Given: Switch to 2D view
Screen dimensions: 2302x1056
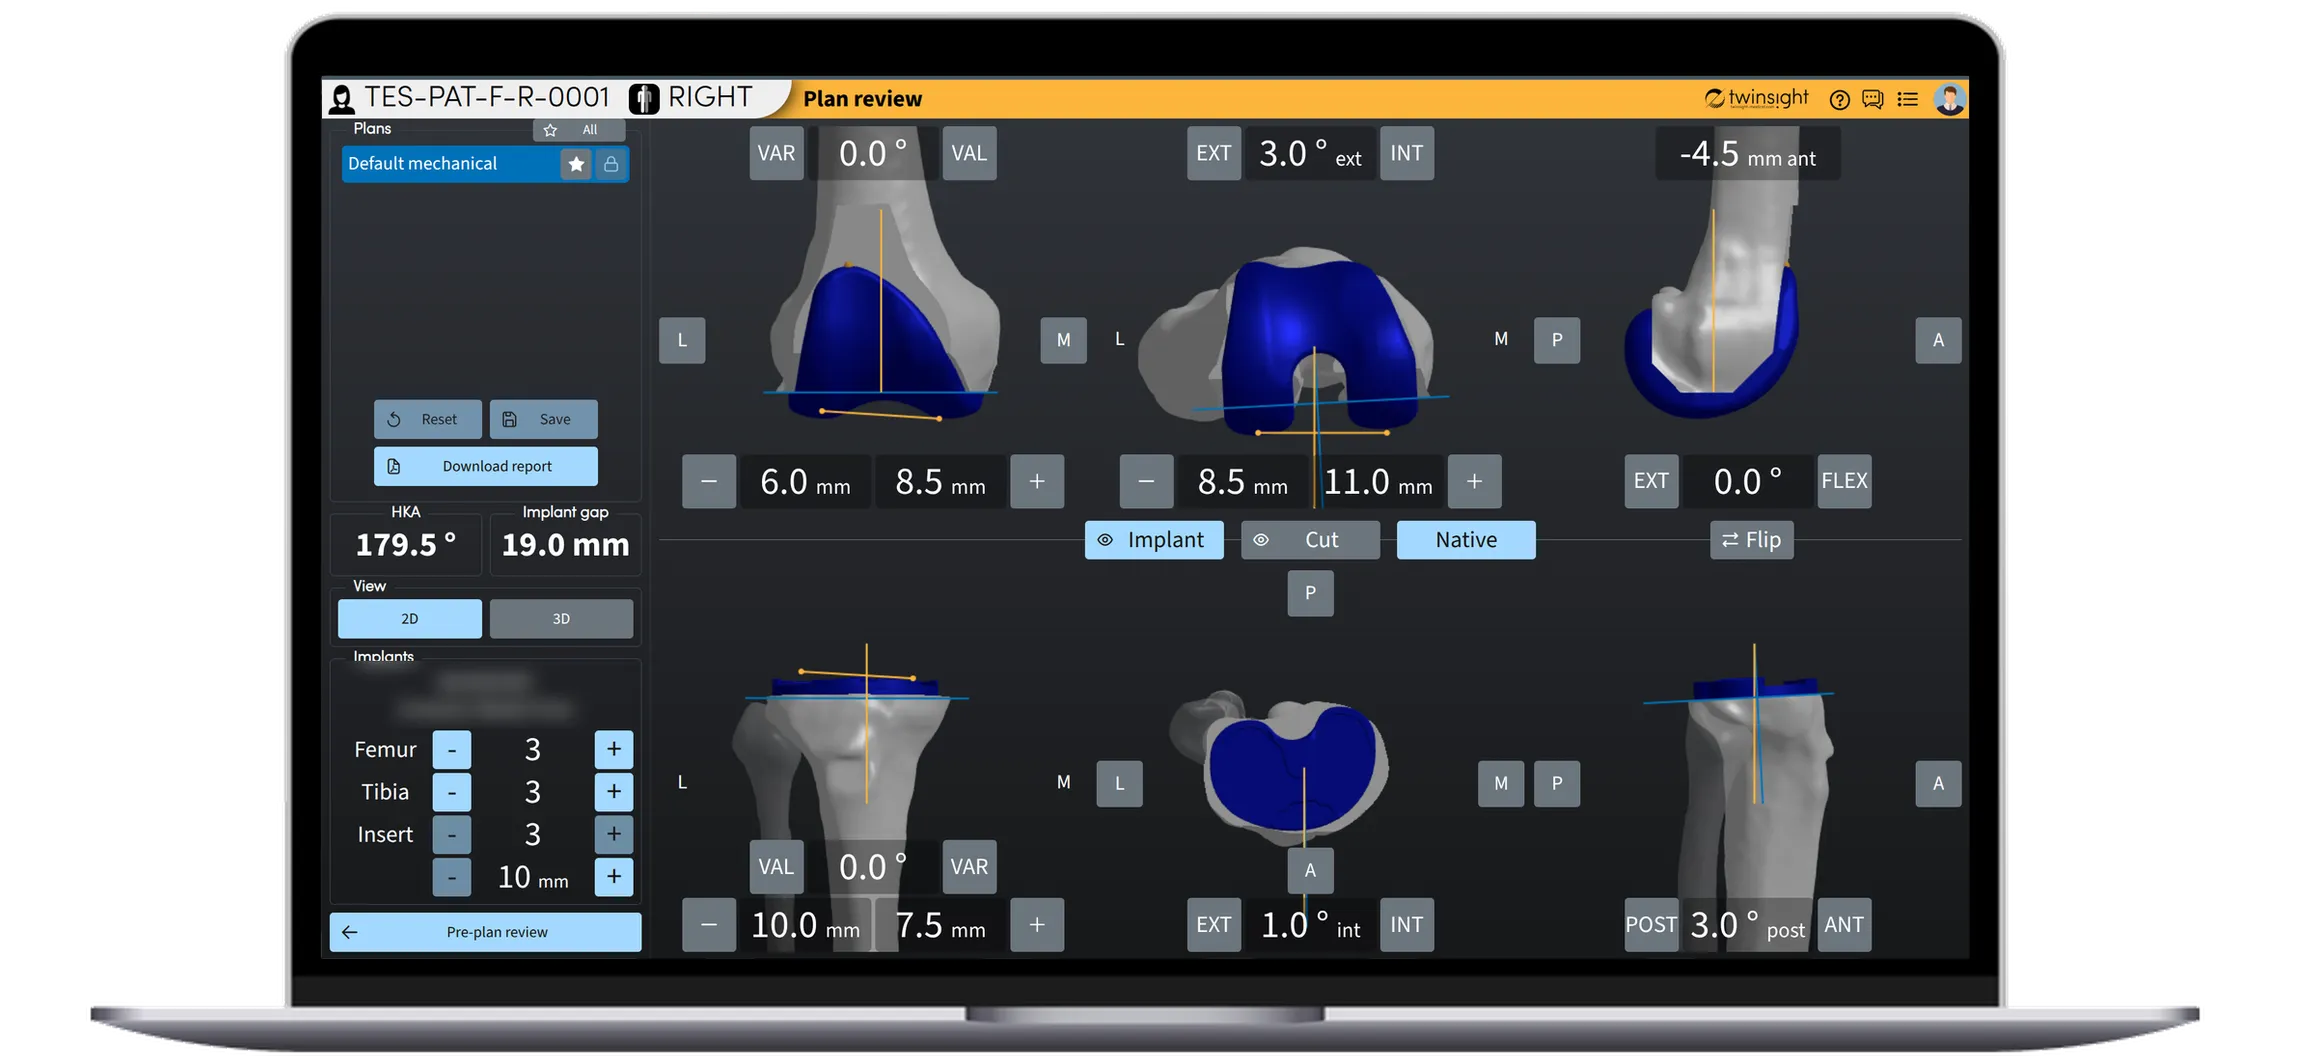Looking at the screenshot, I should click(x=409, y=619).
